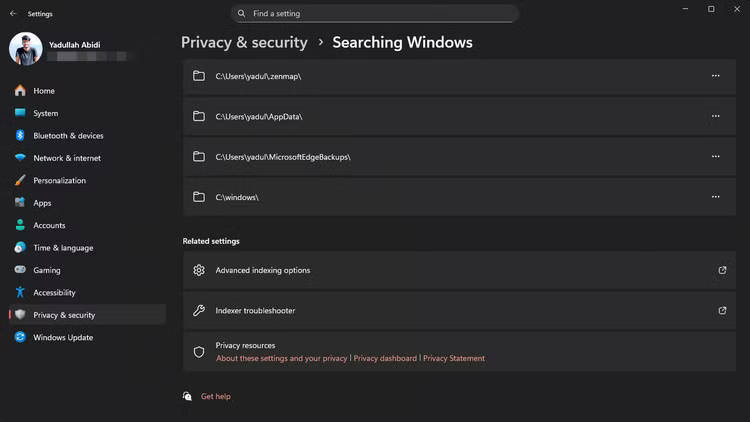This screenshot has height=422, width=750.
Task: Click the Find a setting search field
Action: pos(380,14)
